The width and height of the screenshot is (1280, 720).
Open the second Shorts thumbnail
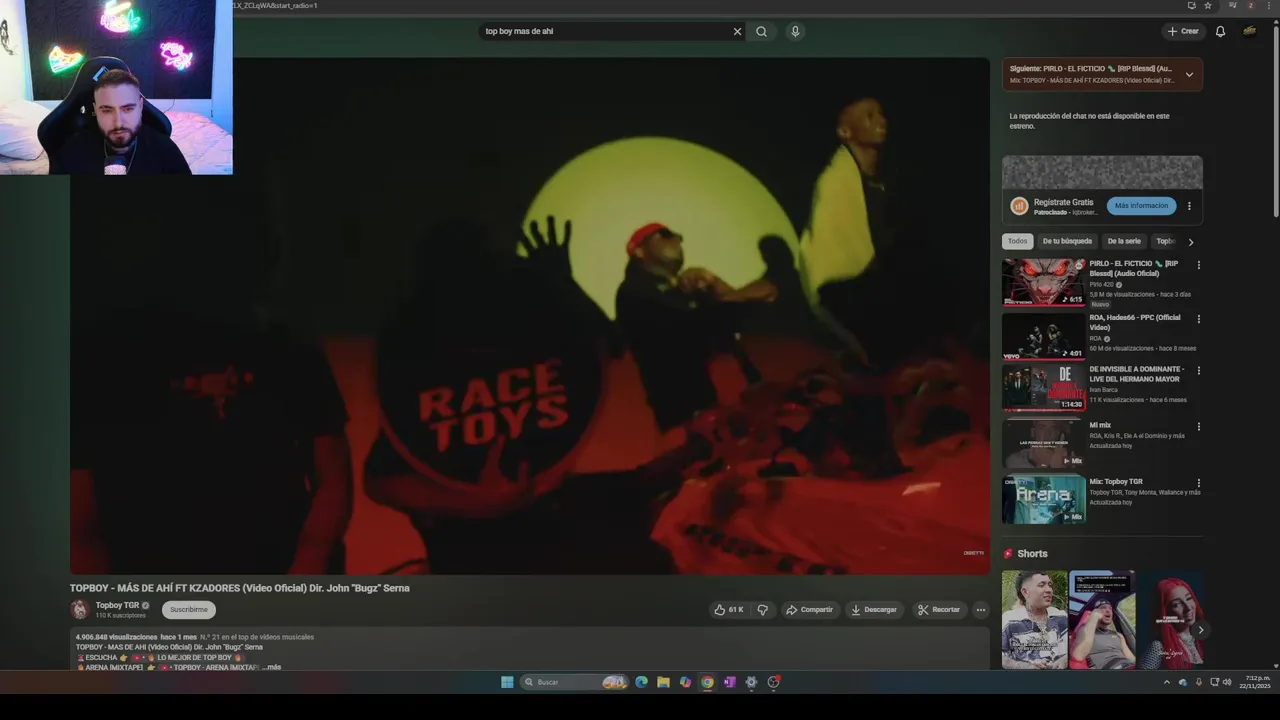pos(1102,620)
